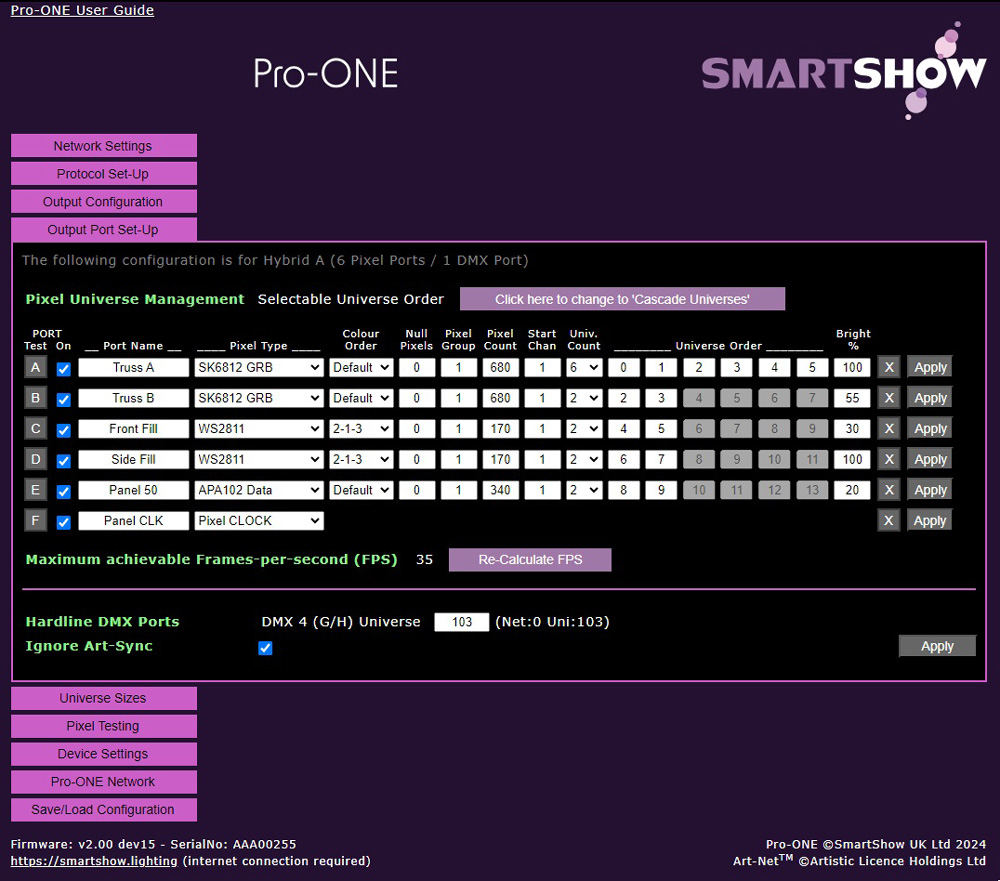Screen dimensions: 1000x881
Task: Click the Re-Calculate FPS button
Action: (529, 560)
